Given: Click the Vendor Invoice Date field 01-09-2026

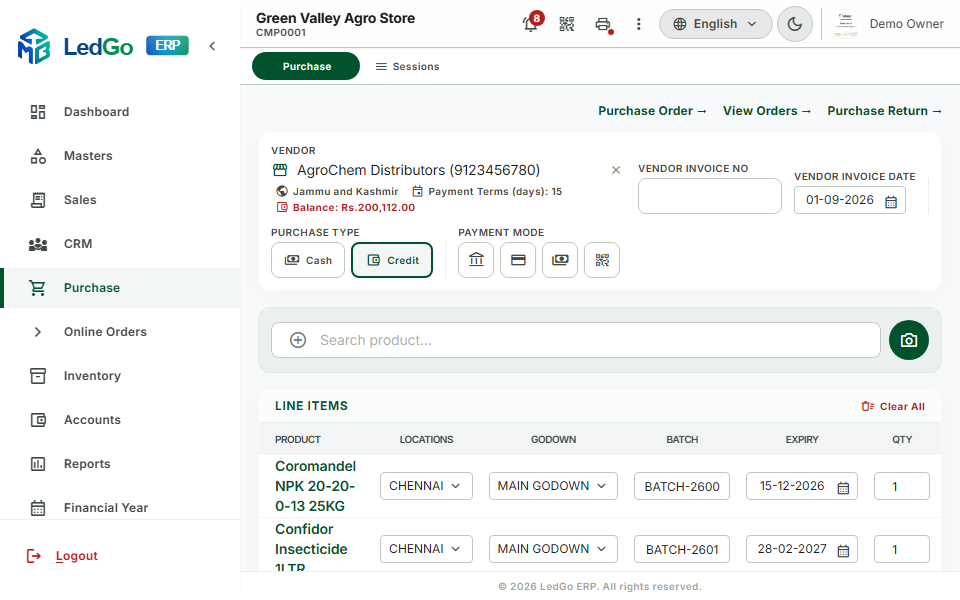Looking at the screenshot, I should [x=850, y=200].
